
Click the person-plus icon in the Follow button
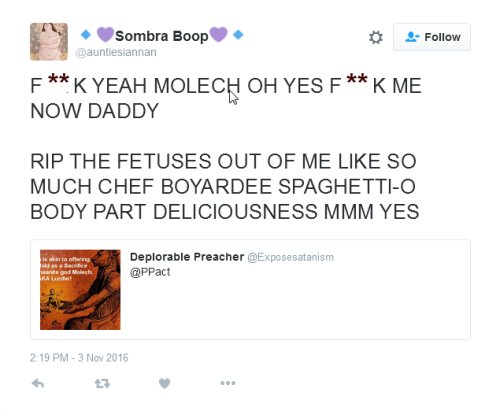(412, 37)
